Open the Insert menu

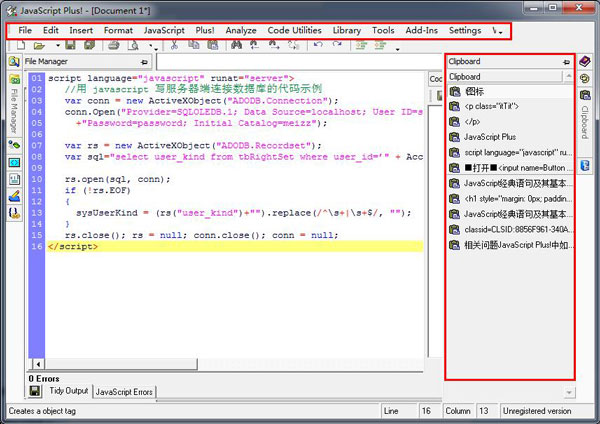[x=81, y=30]
